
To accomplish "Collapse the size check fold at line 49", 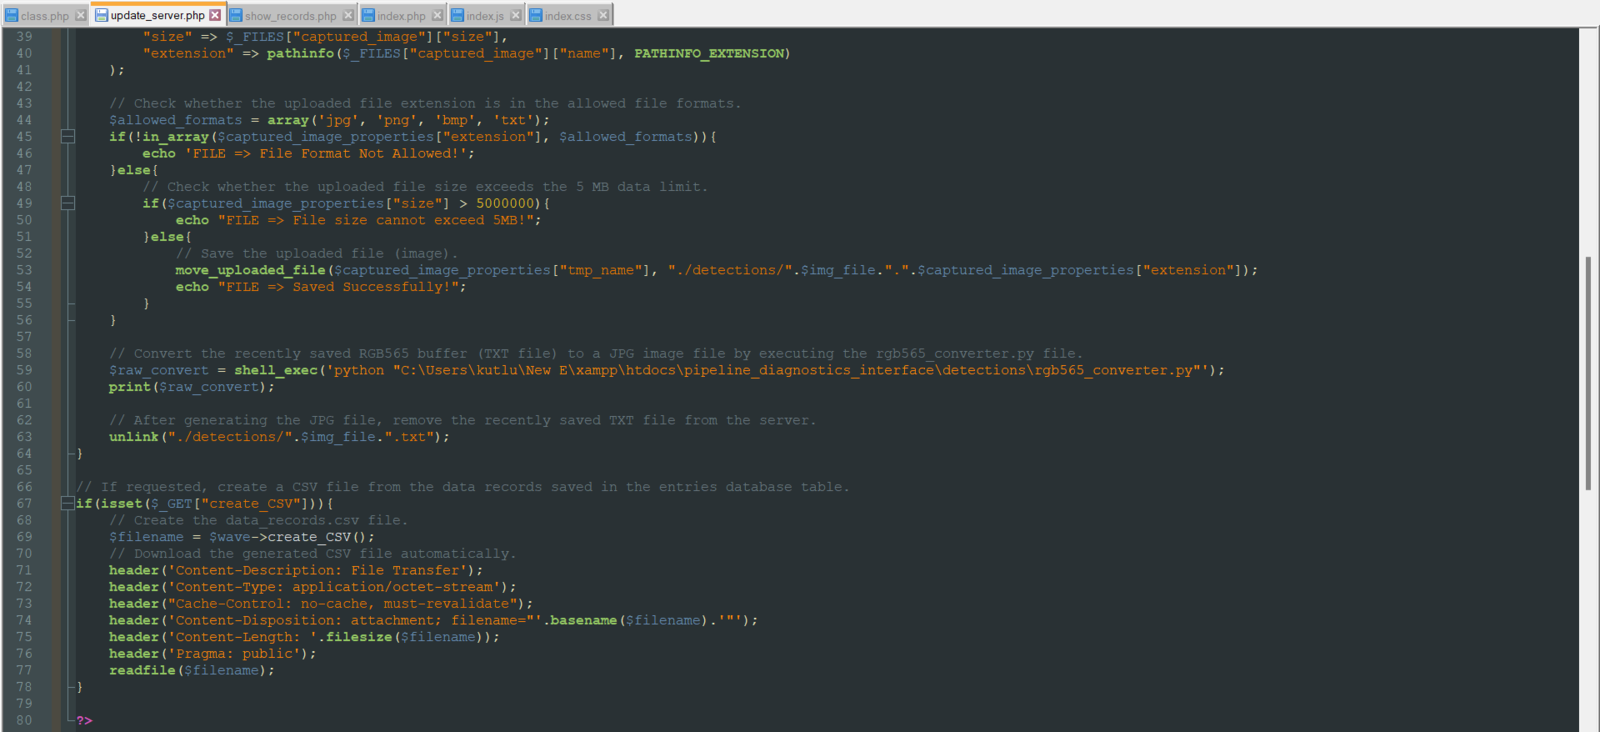I will [68, 203].
